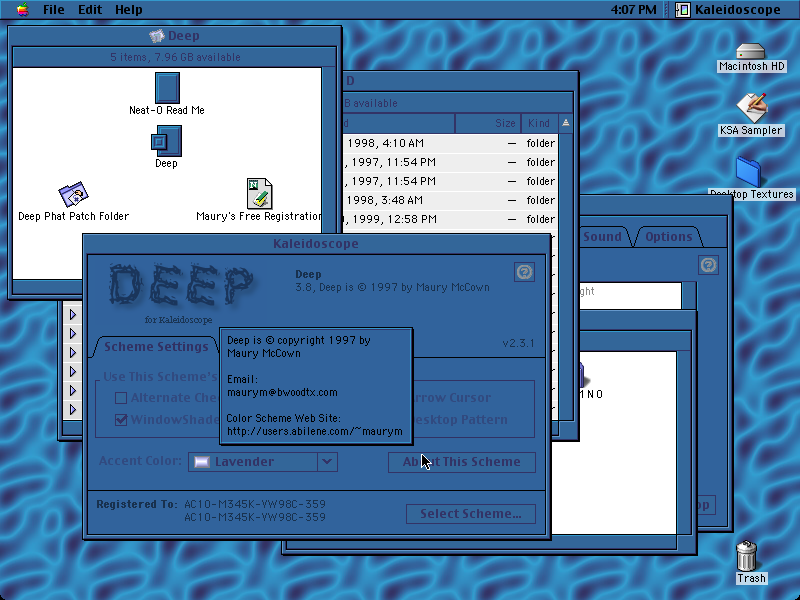The width and height of the screenshot is (800, 600).
Task: Expand the fifth disclosure triangle in list window
Action: pyautogui.click(x=72, y=390)
